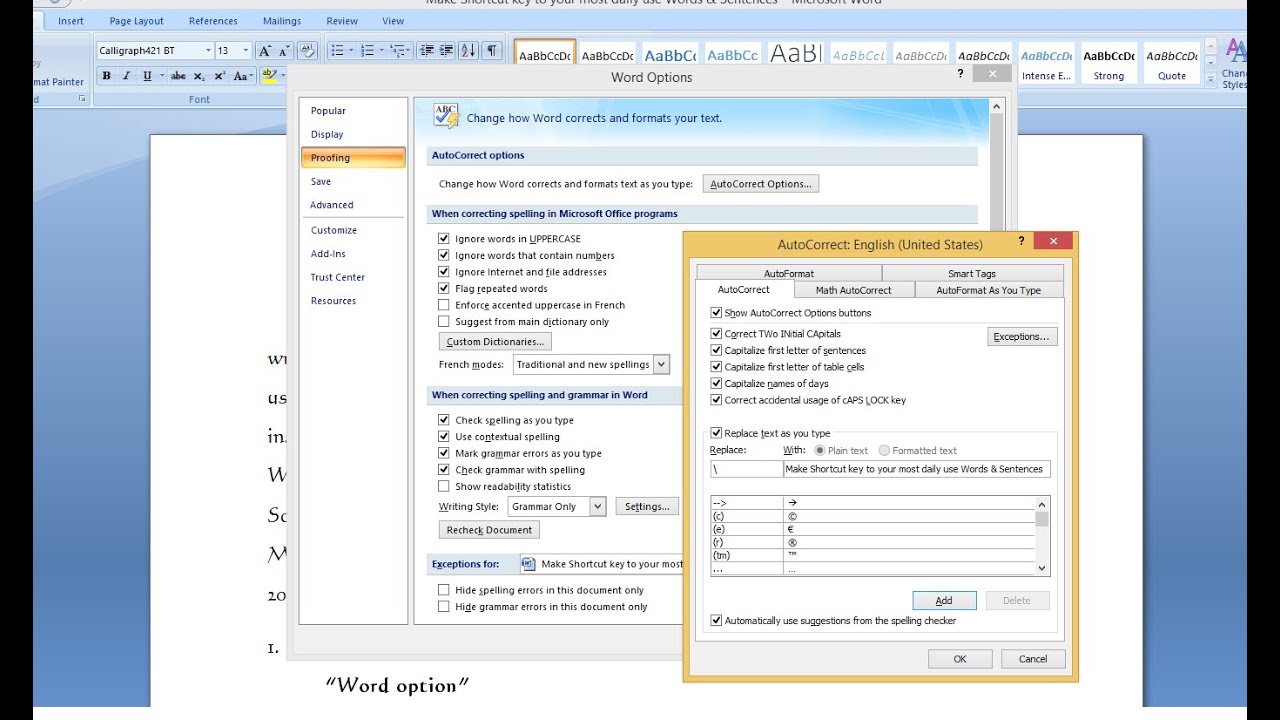
Task: Click the Grow Font icon
Action: click(x=264, y=51)
